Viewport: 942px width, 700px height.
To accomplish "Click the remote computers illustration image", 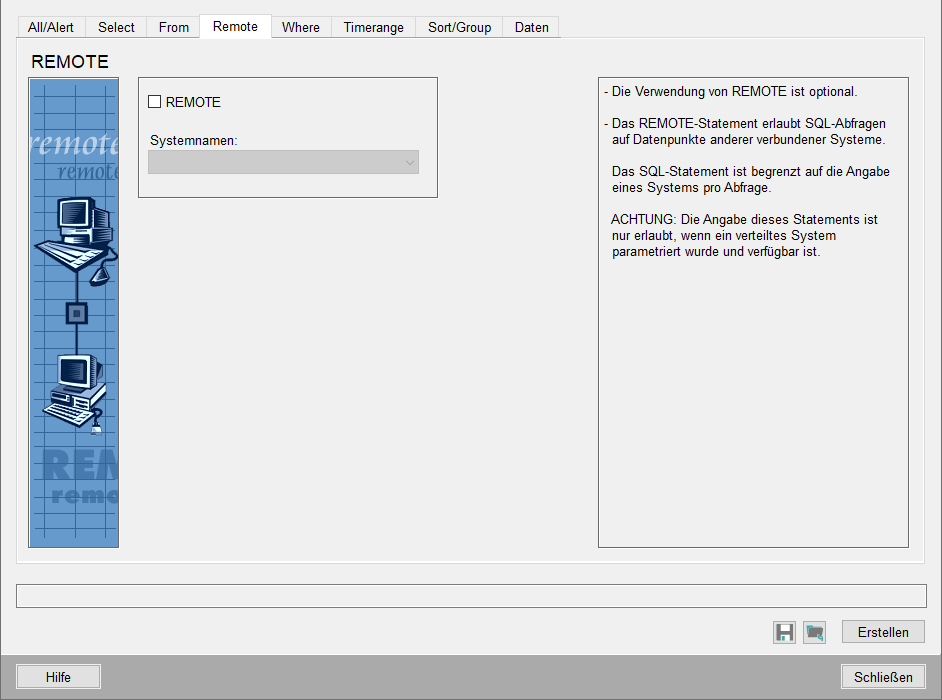I will (74, 312).
